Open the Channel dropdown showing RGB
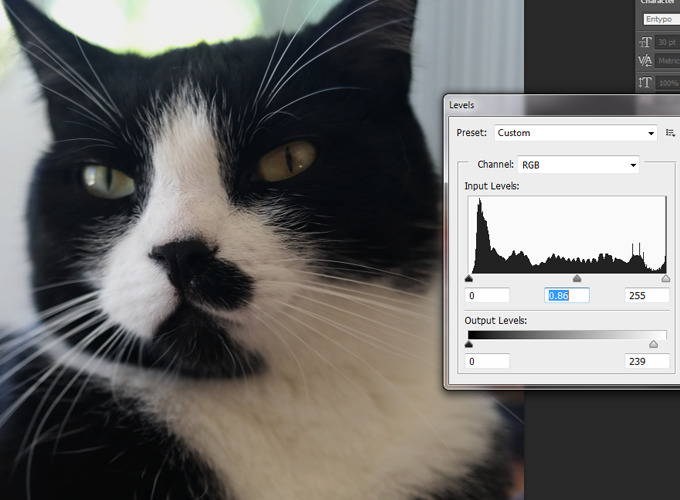Image resolution: width=680 pixels, height=500 pixels. coord(579,165)
